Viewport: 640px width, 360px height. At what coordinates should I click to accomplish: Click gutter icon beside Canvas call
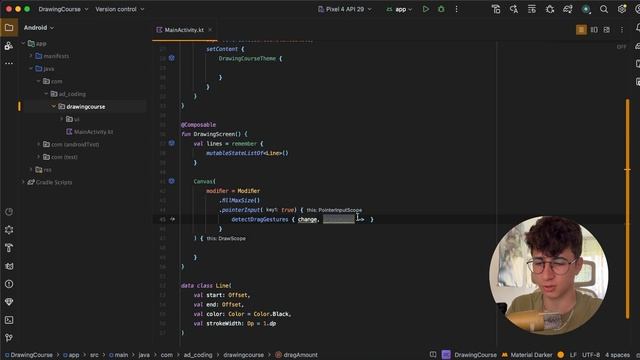click(x=172, y=181)
